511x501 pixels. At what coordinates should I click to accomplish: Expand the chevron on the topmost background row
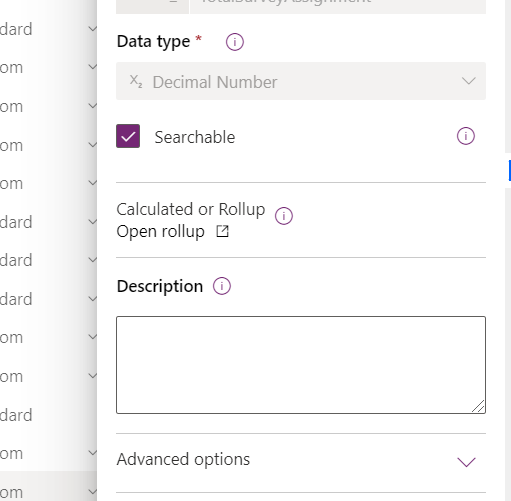point(92,29)
